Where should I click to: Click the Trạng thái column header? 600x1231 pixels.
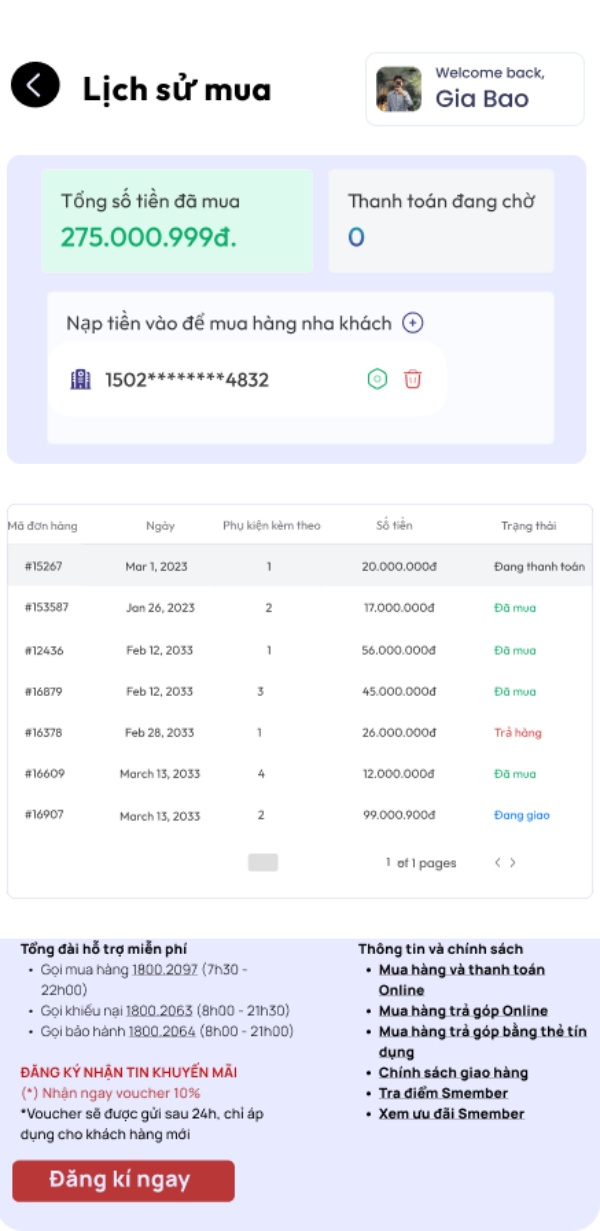pyautogui.click(x=529, y=525)
